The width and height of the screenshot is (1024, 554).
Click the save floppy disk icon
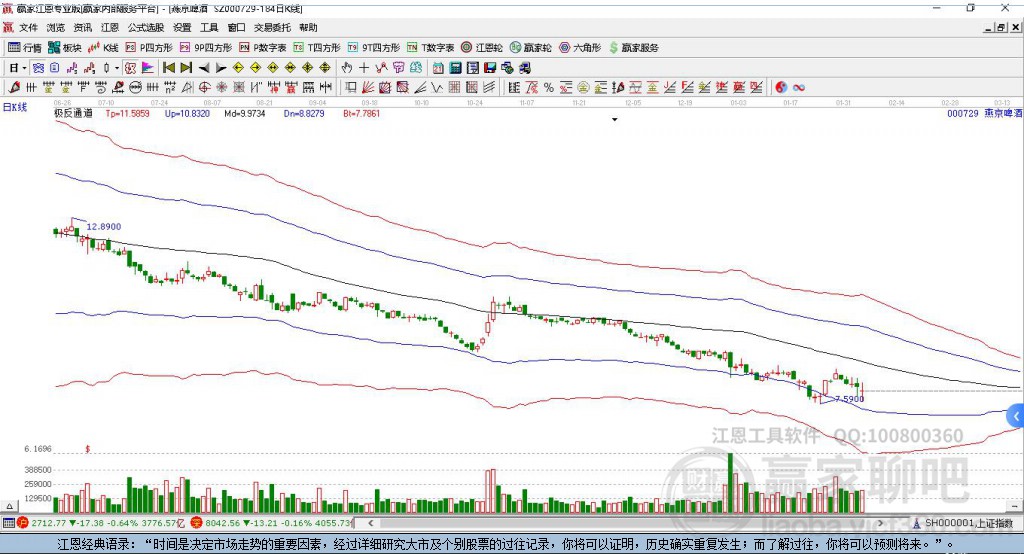pyautogui.click(x=490, y=68)
